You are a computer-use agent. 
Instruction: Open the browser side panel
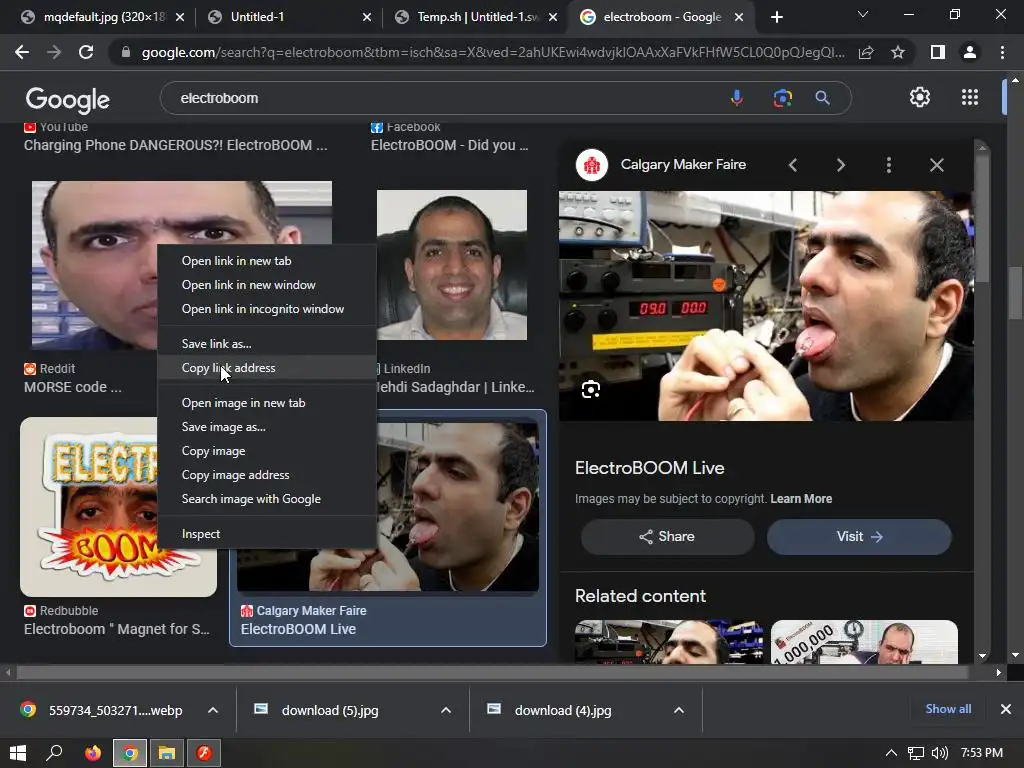point(938,52)
